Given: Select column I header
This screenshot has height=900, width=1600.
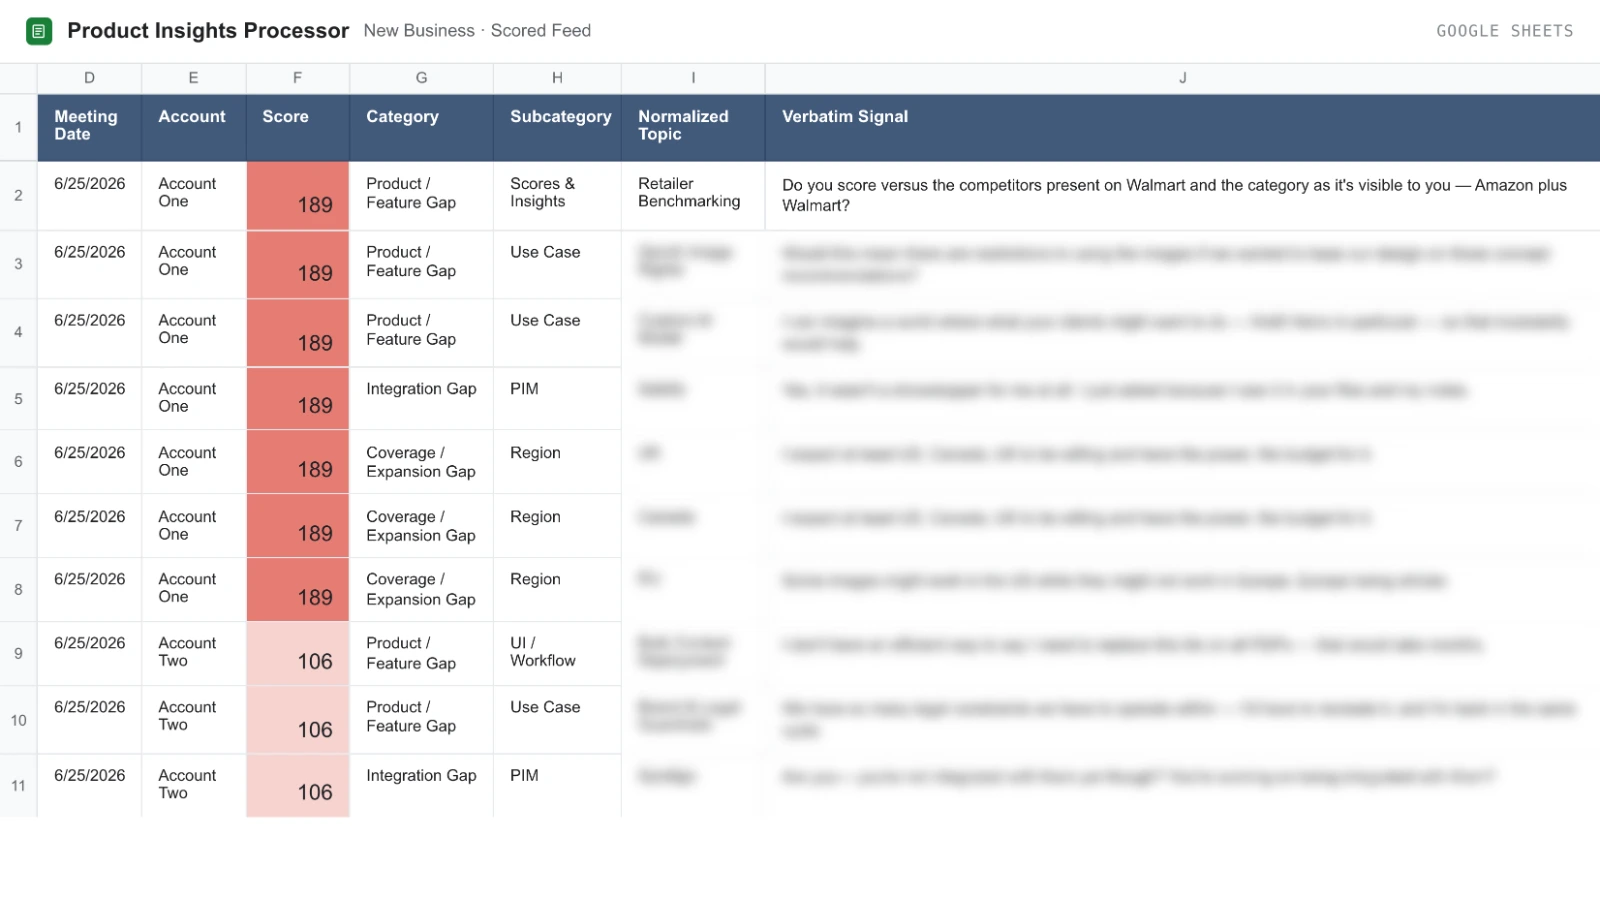Looking at the screenshot, I should pyautogui.click(x=694, y=78).
